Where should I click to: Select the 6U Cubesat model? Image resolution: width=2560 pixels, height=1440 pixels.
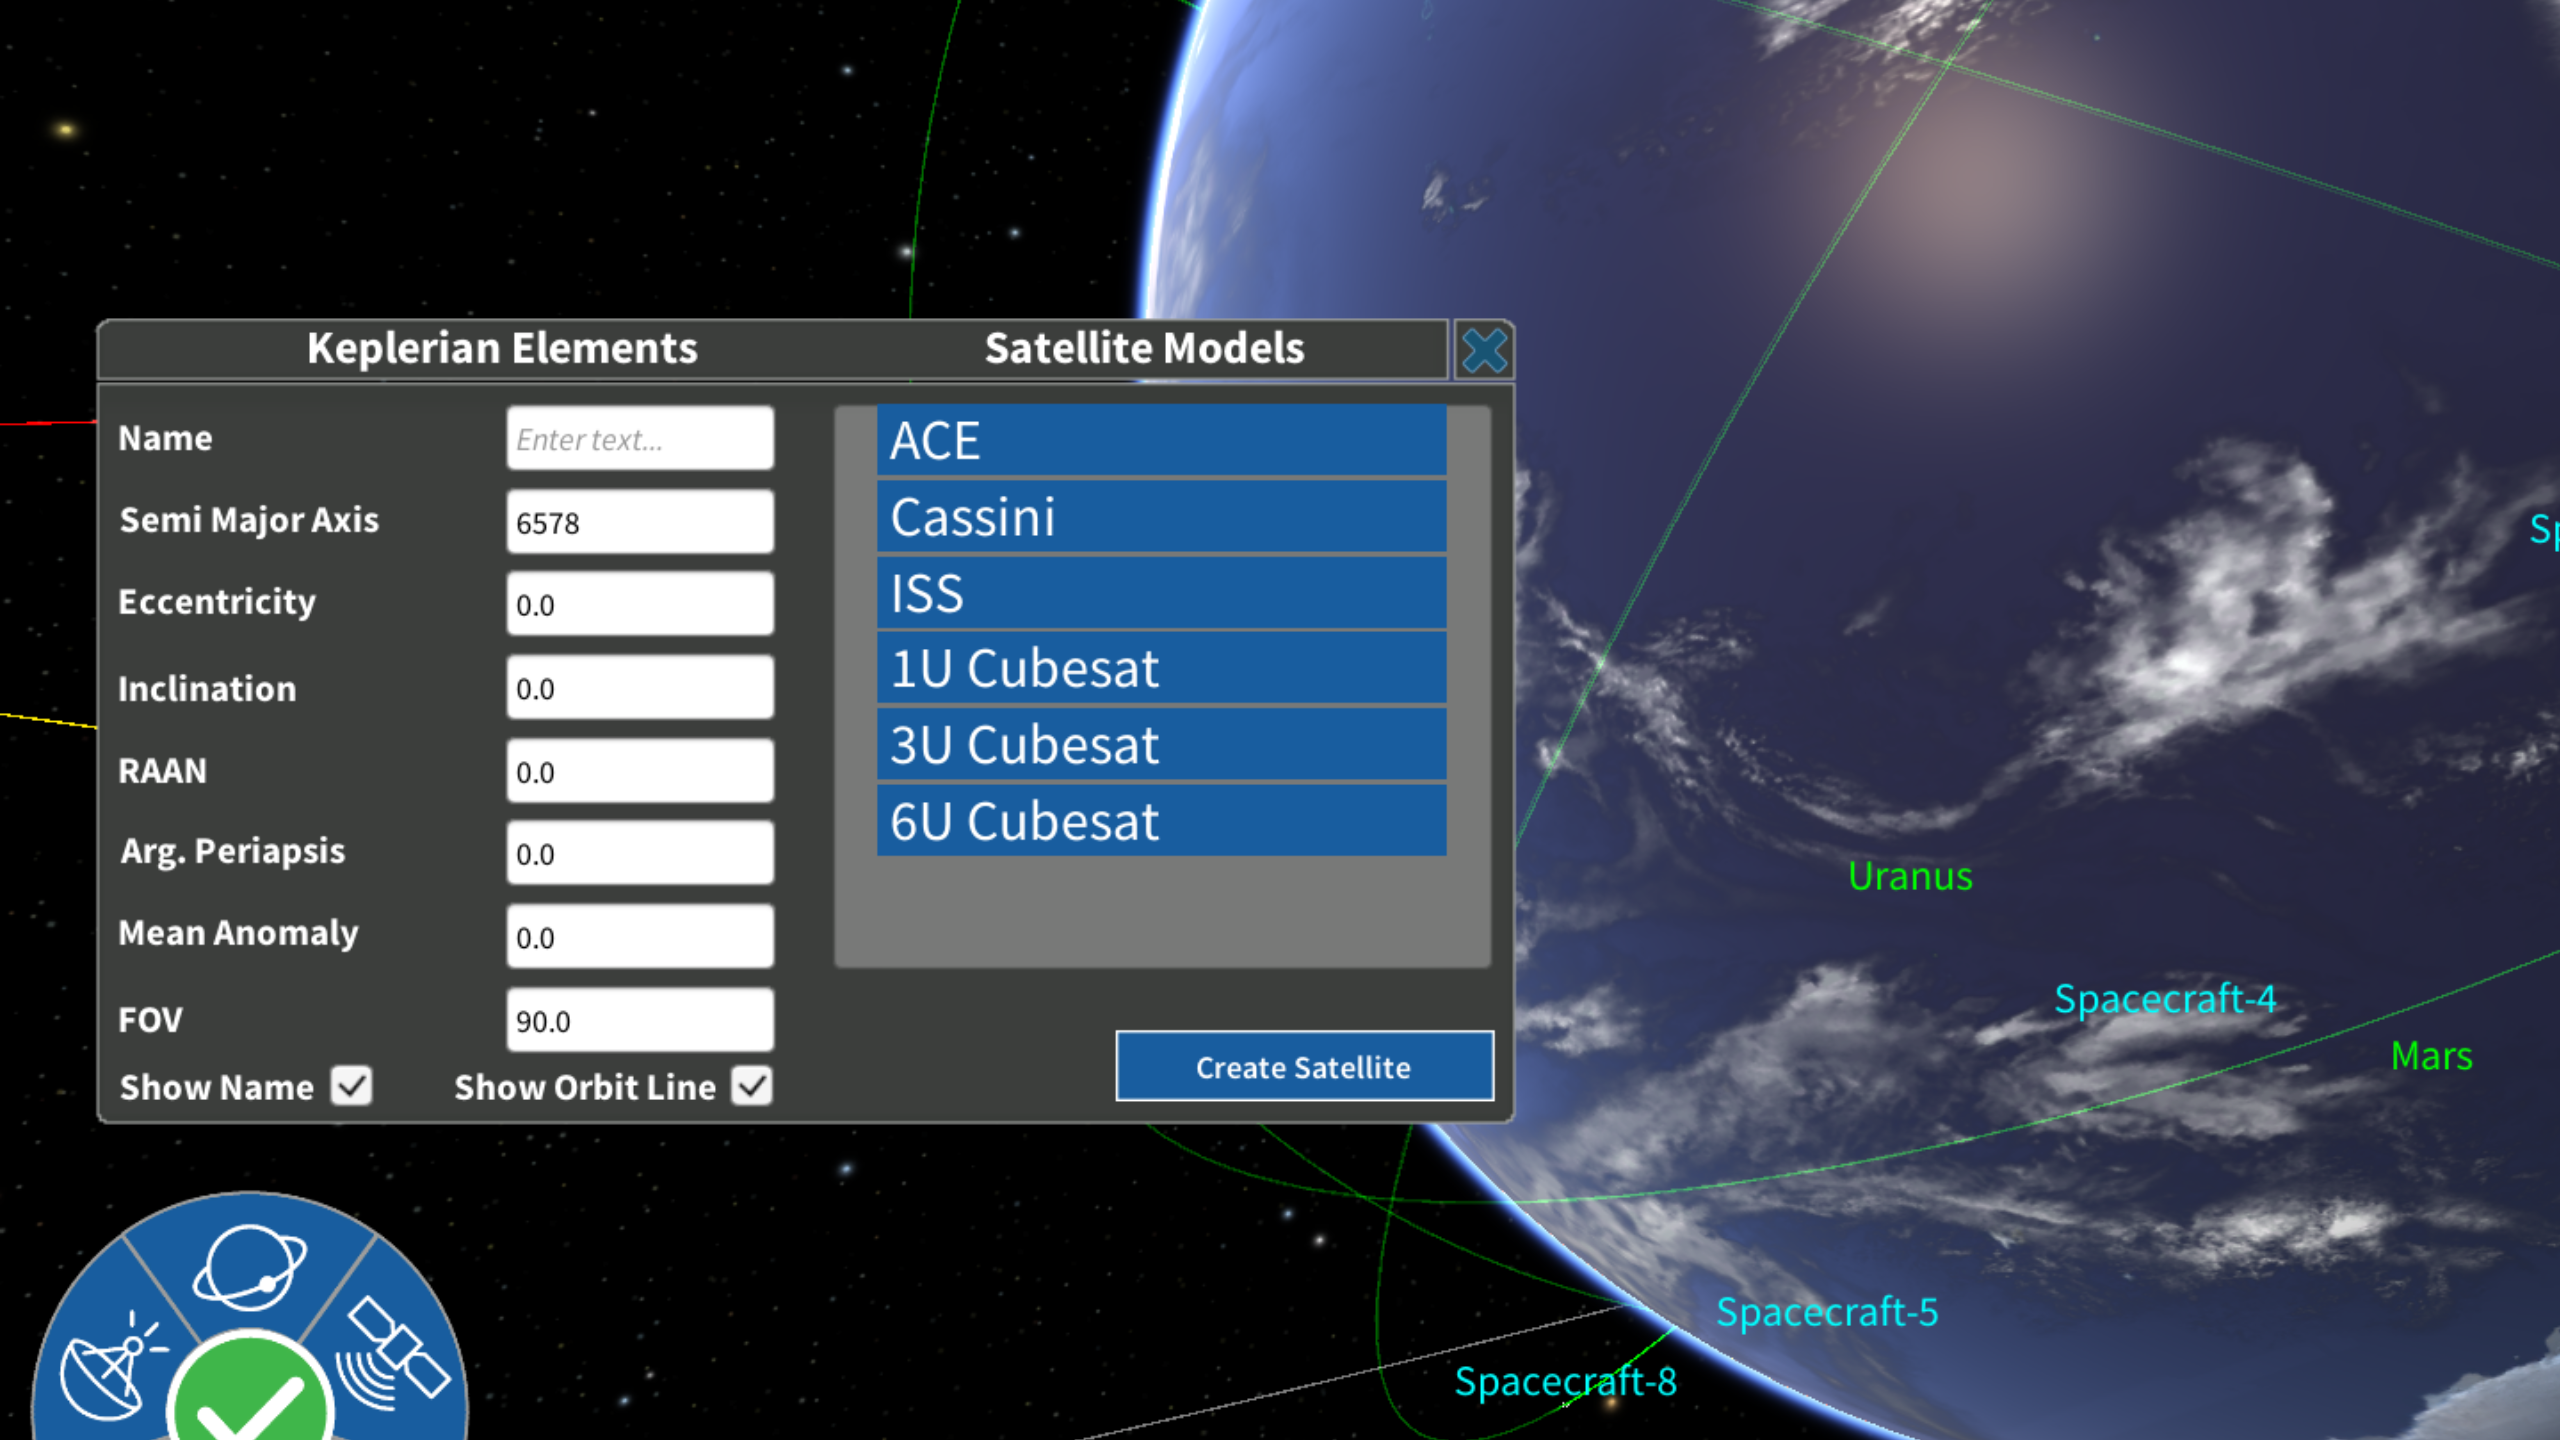pos(1161,821)
